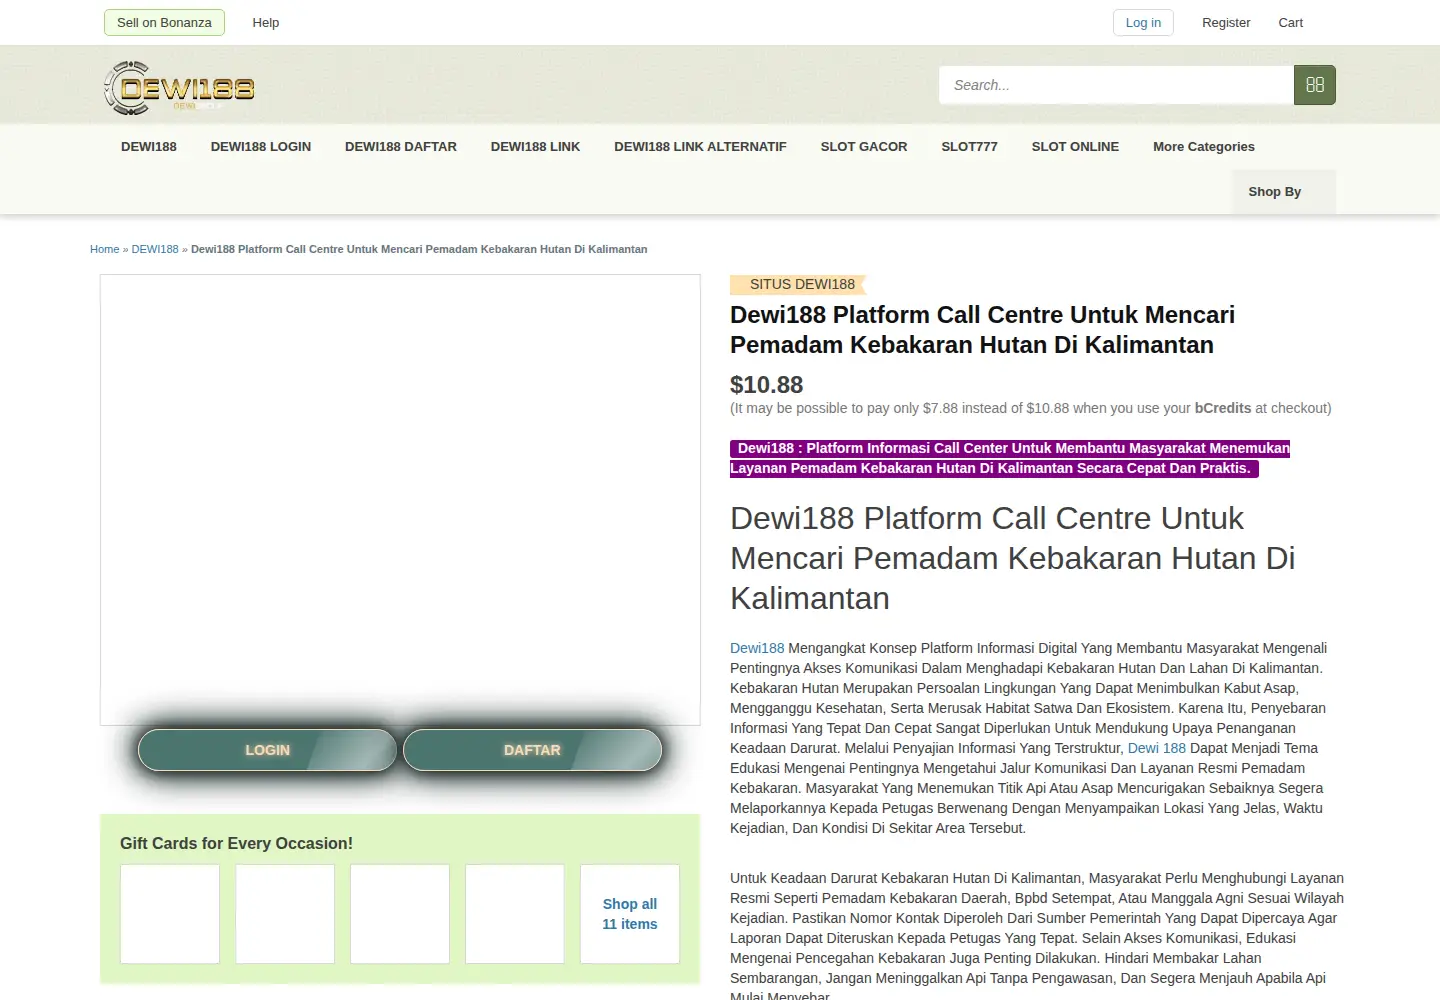Open SLOT777 category
1440x1000 pixels.
coord(969,146)
